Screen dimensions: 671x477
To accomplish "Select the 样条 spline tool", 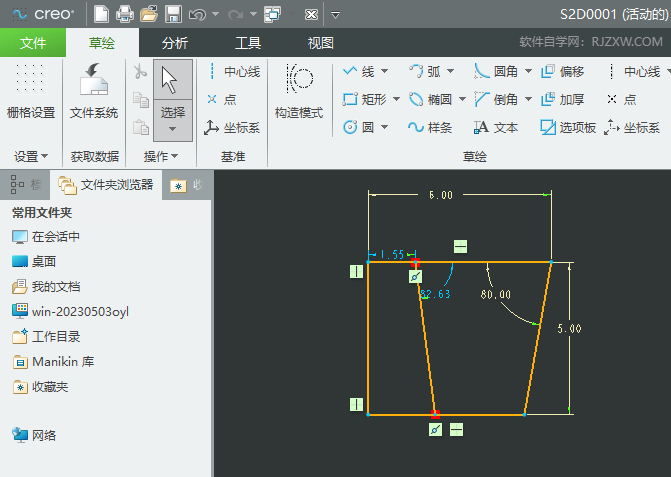I will point(431,127).
